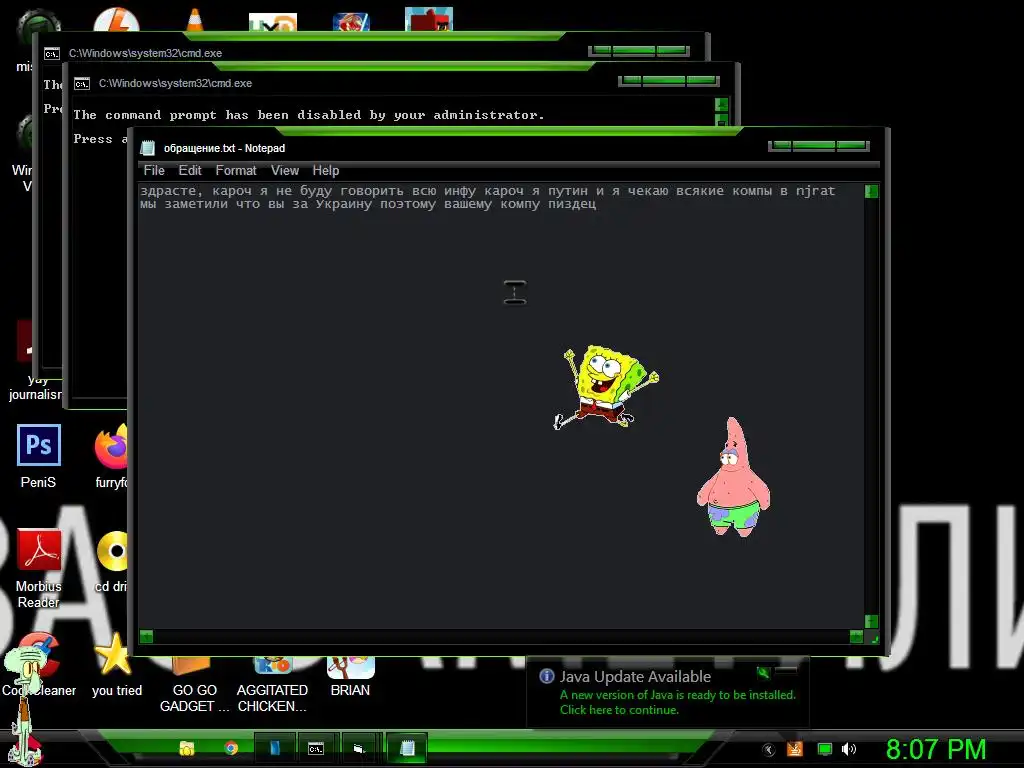Click the taskbar button right of cmd
Screen dimensions: 1024x768
[x=359, y=748]
